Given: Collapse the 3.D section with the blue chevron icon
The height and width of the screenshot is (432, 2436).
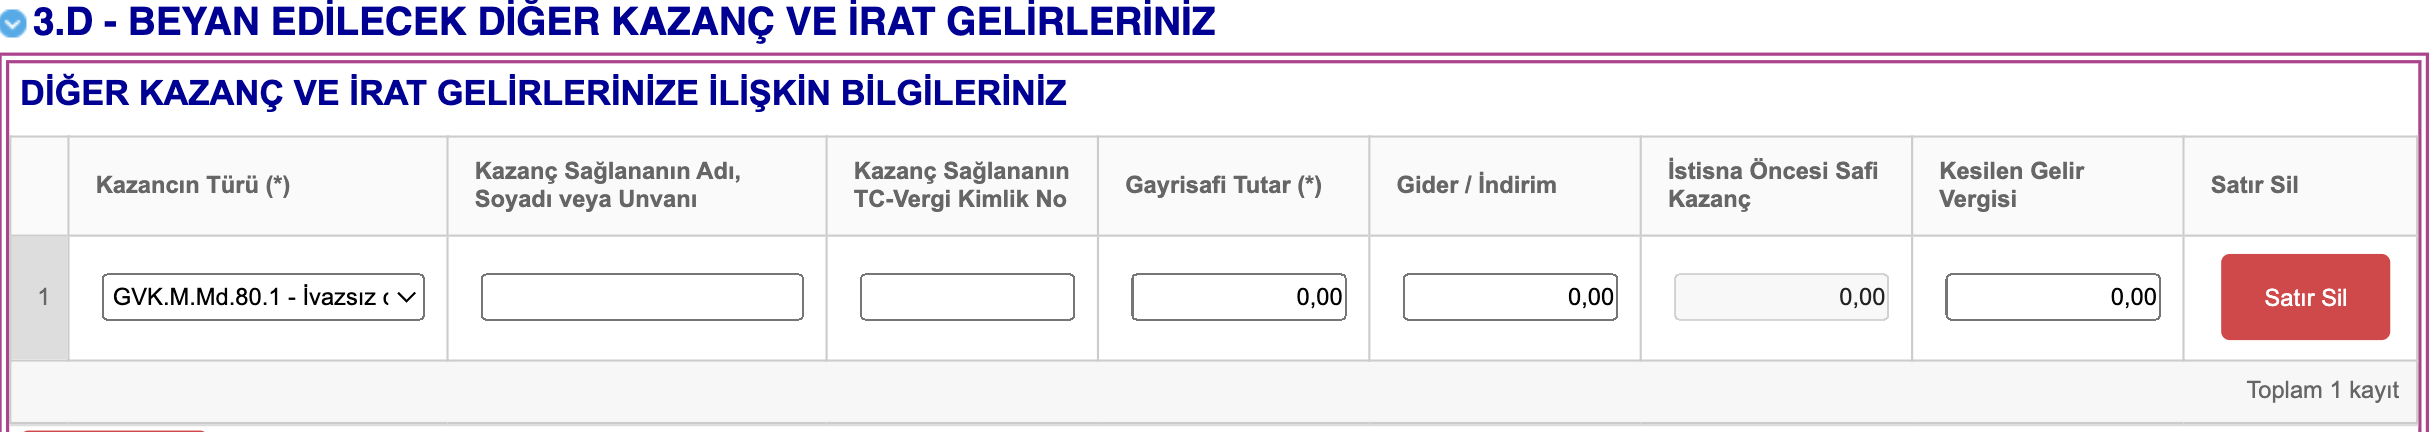Looking at the screenshot, I should point(14,24).
